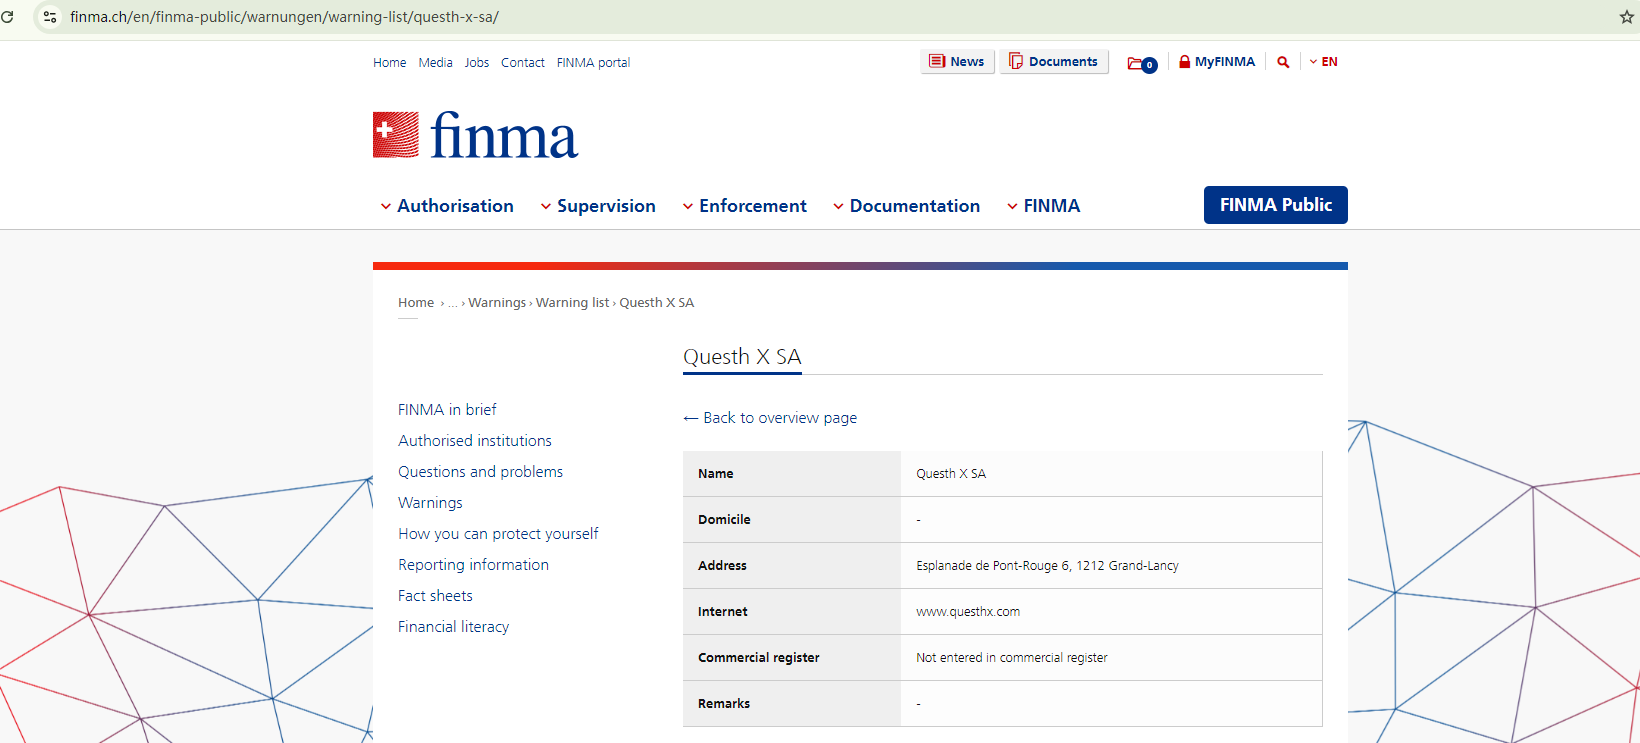
Task: Open the Documentation menu
Action: 906,206
